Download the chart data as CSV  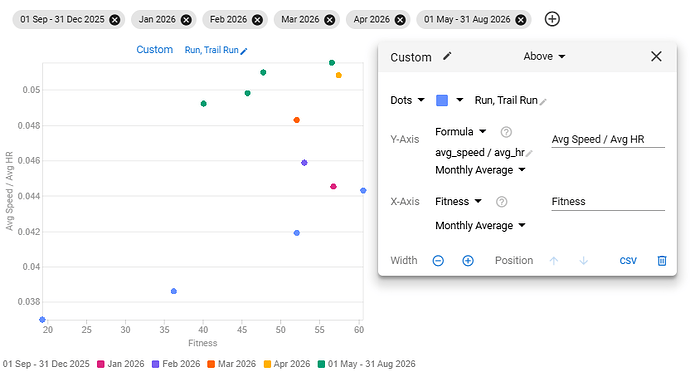click(628, 261)
